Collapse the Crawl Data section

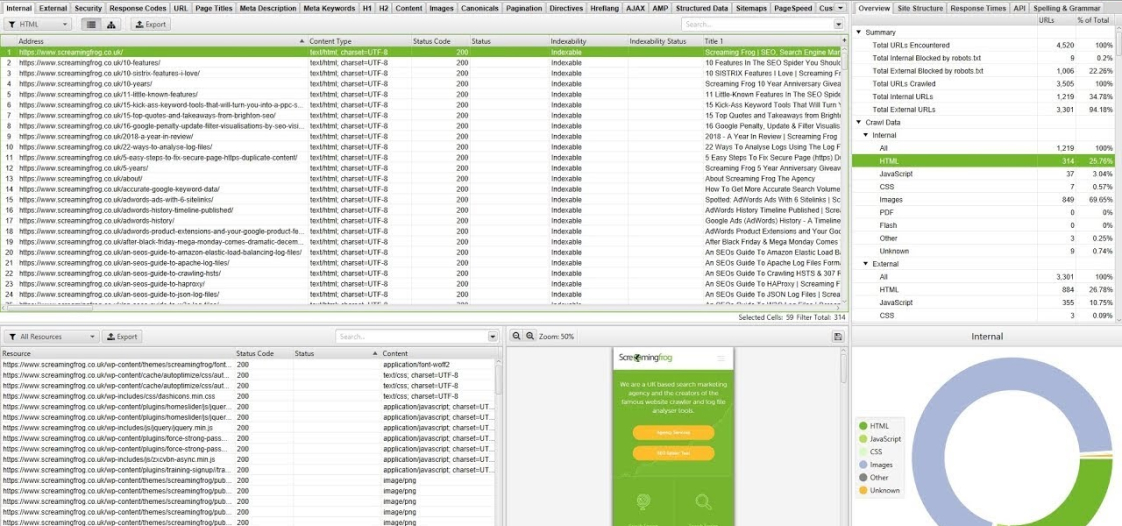coord(859,122)
